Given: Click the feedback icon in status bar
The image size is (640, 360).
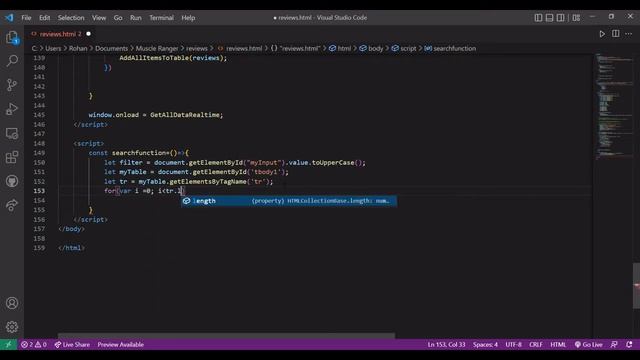Looking at the screenshot, I should [614, 344].
